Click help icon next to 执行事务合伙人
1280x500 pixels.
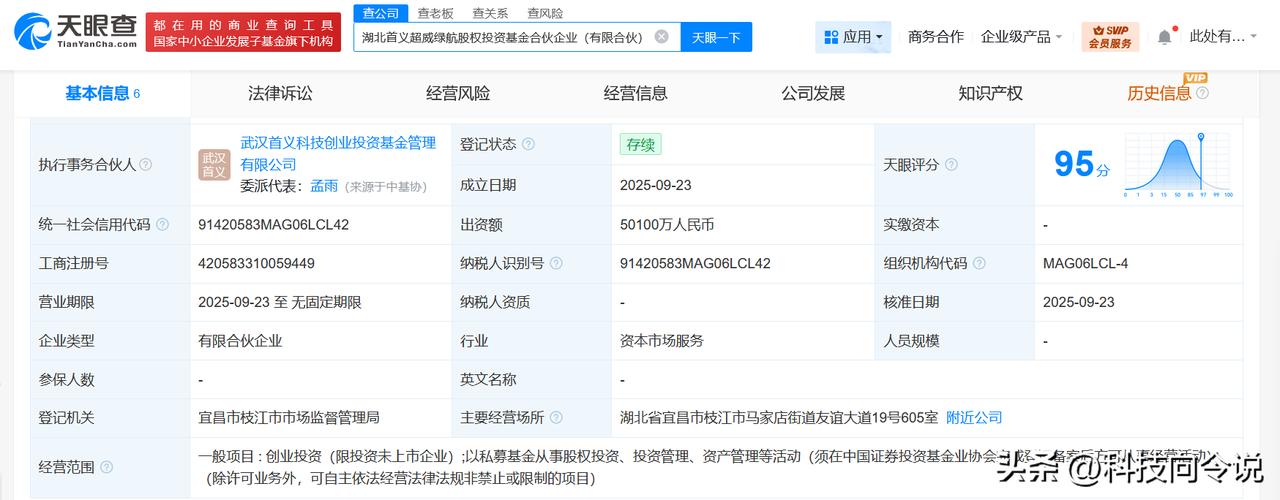(x=146, y=165)
